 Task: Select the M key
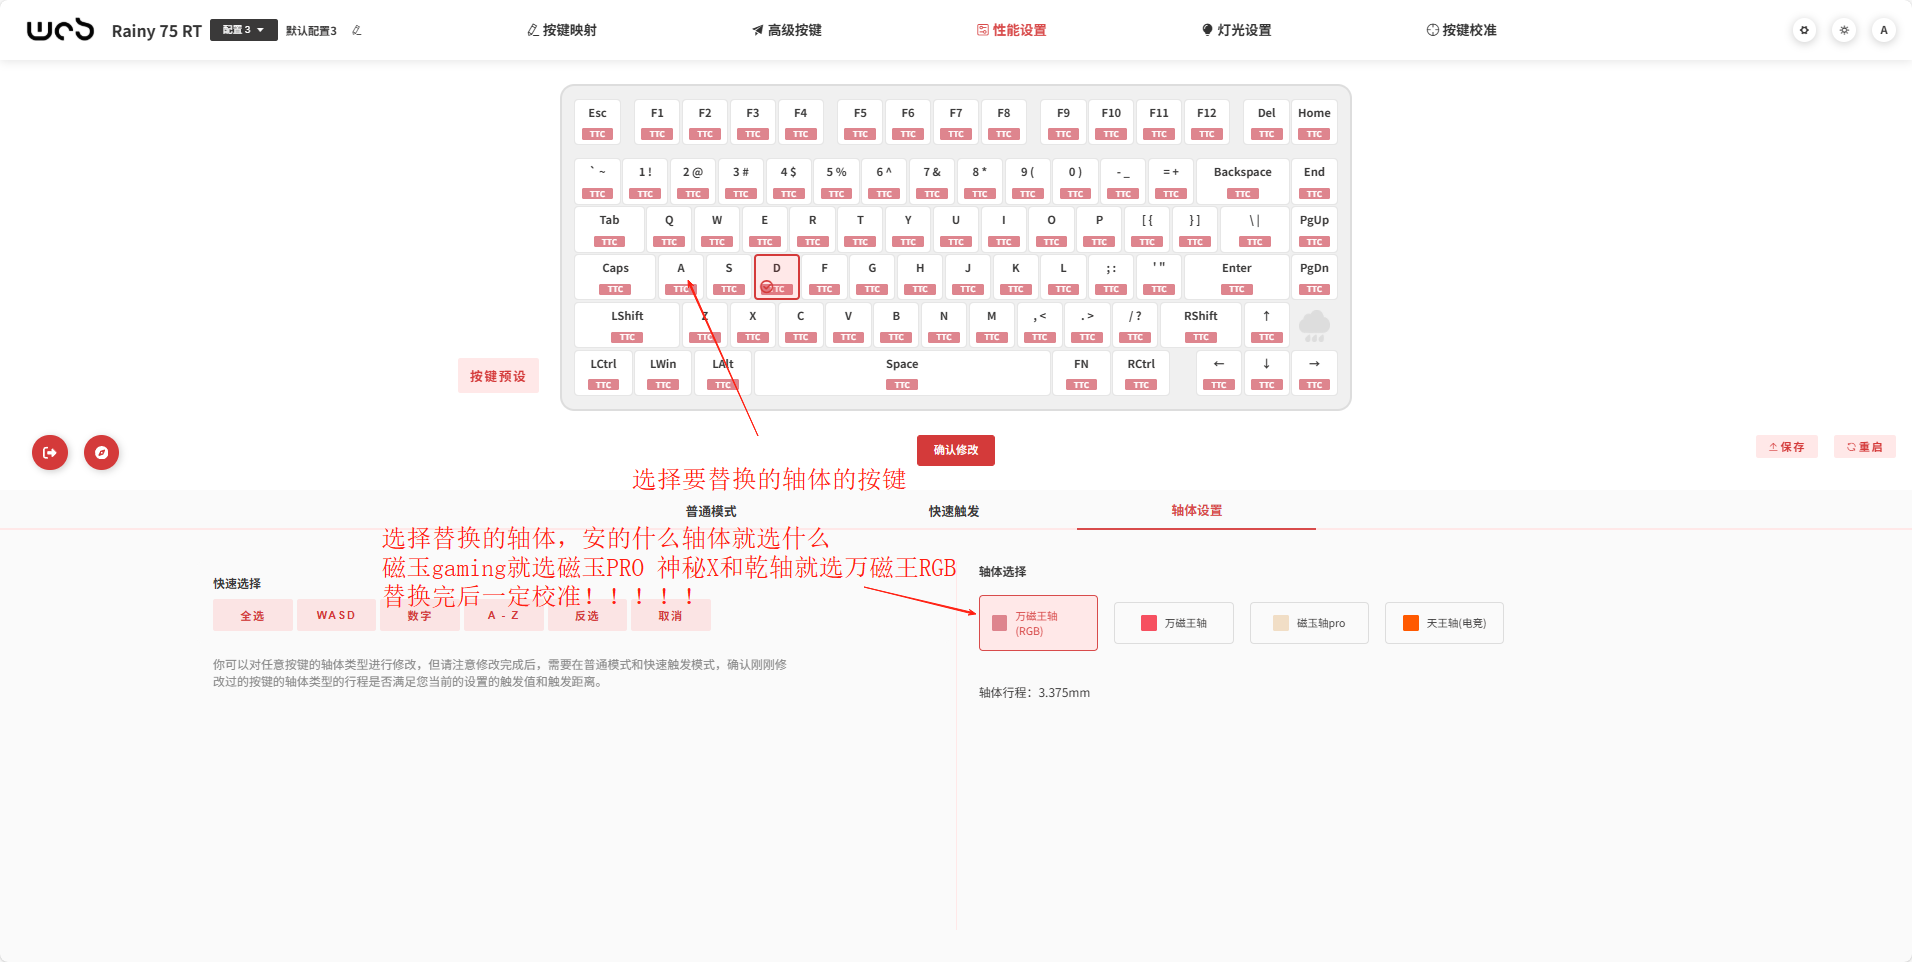pos(992,325)
